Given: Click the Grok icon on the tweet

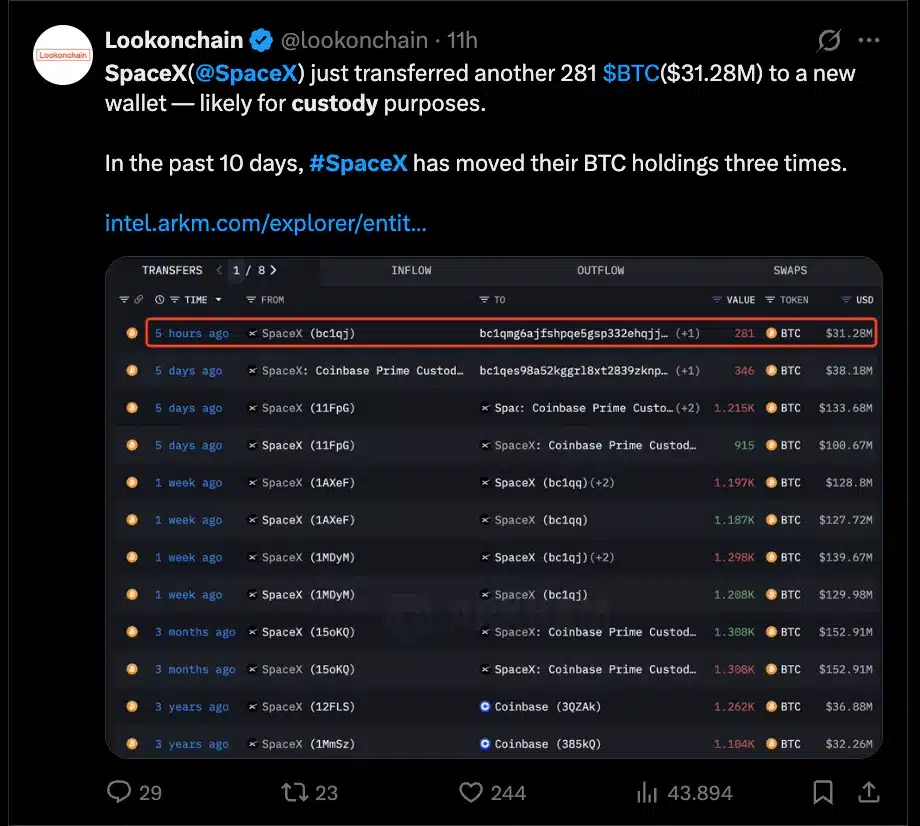Looking at the screenshot, I should (829, 40).
